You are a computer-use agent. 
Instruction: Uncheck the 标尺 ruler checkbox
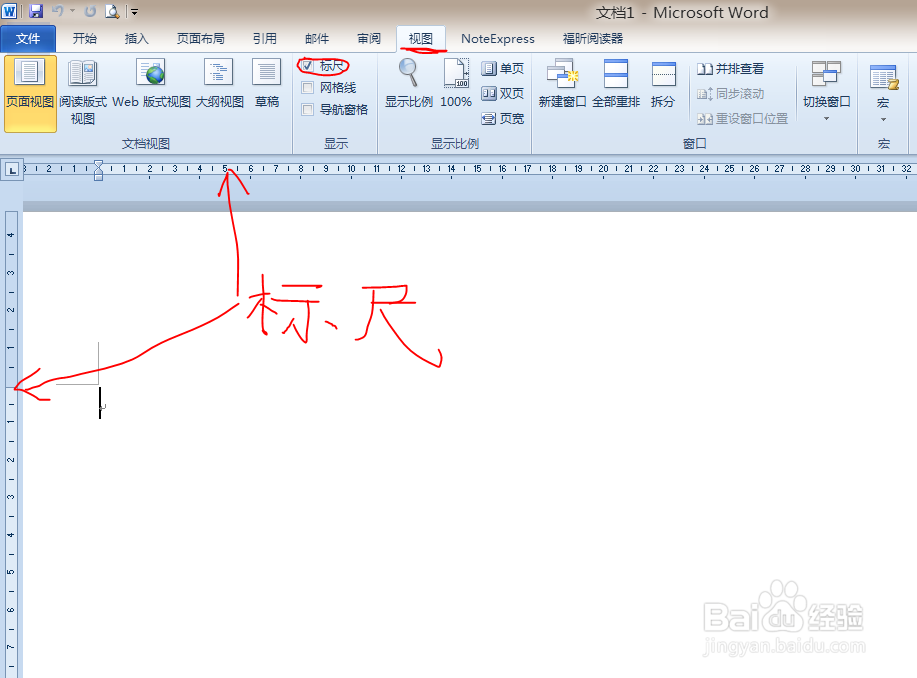pyautogui.click(x=306, y=65)
